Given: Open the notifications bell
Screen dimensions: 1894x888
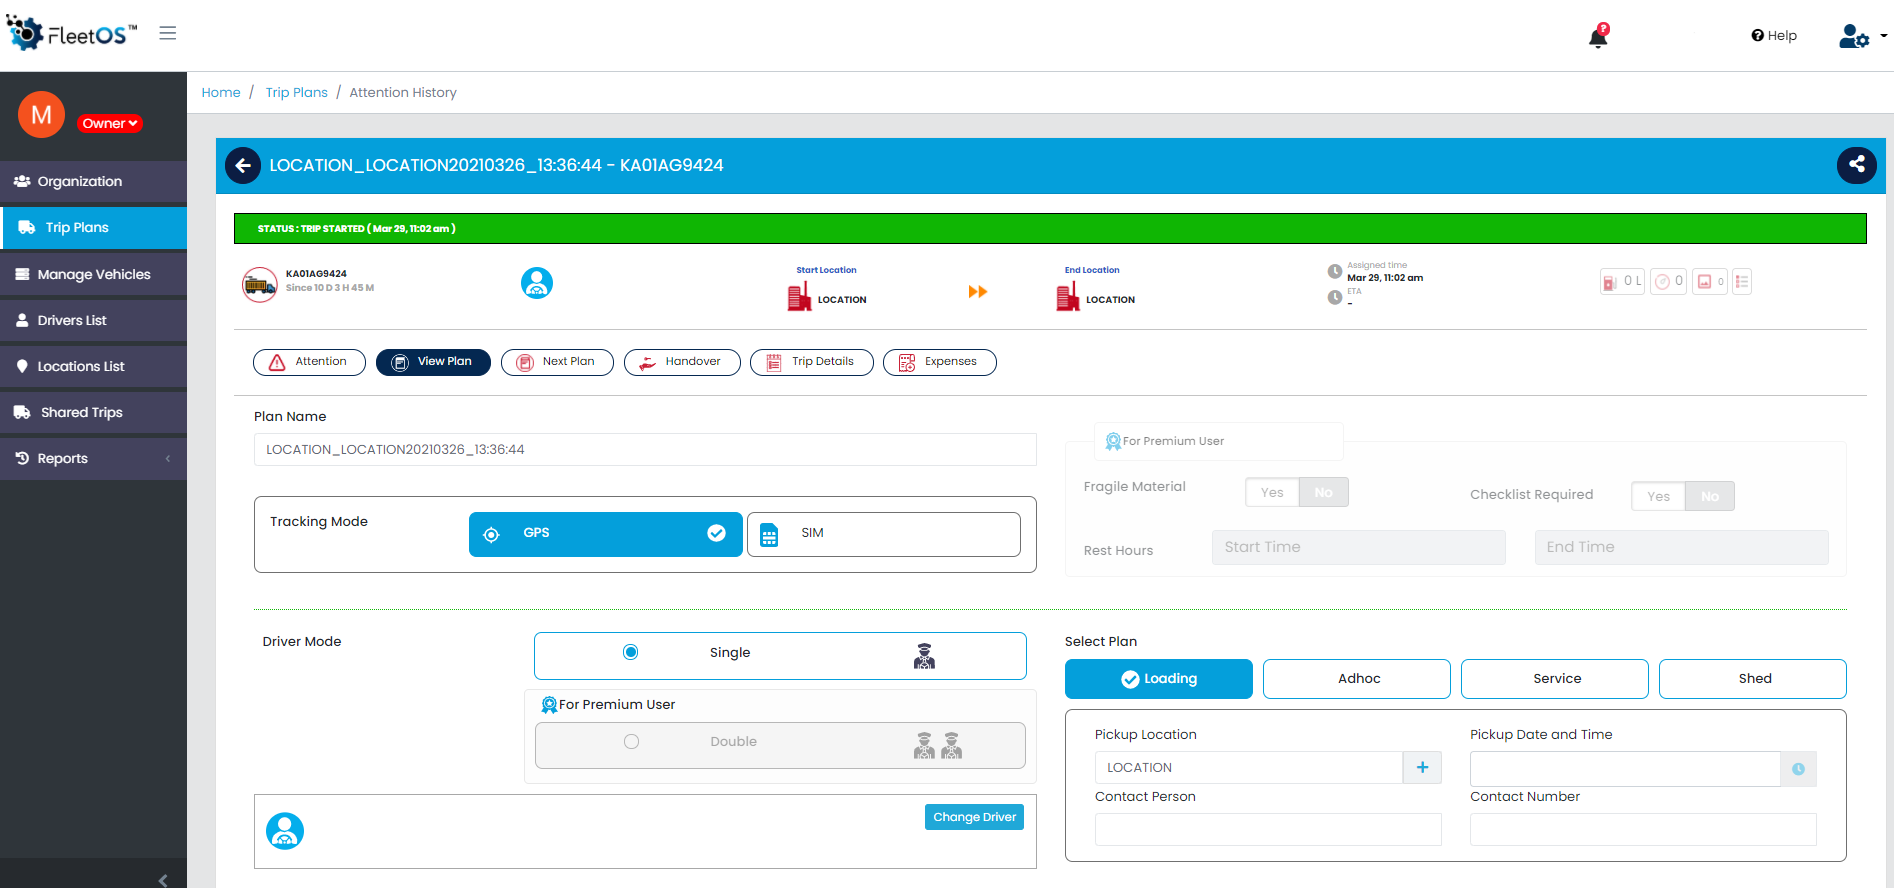Looking at the screenshot, I should [x=1598, y=37].
